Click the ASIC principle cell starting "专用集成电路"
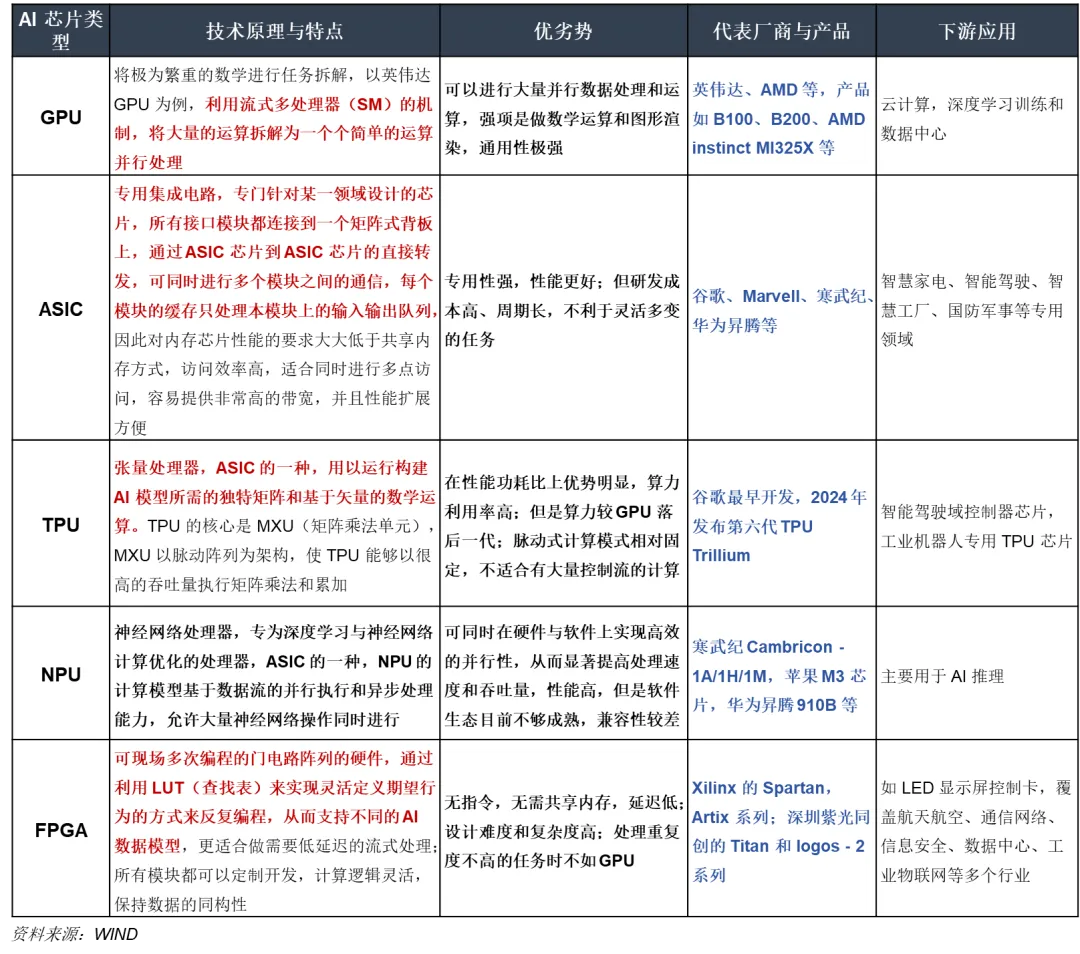 pyautogui.click(x=274, y=309)
